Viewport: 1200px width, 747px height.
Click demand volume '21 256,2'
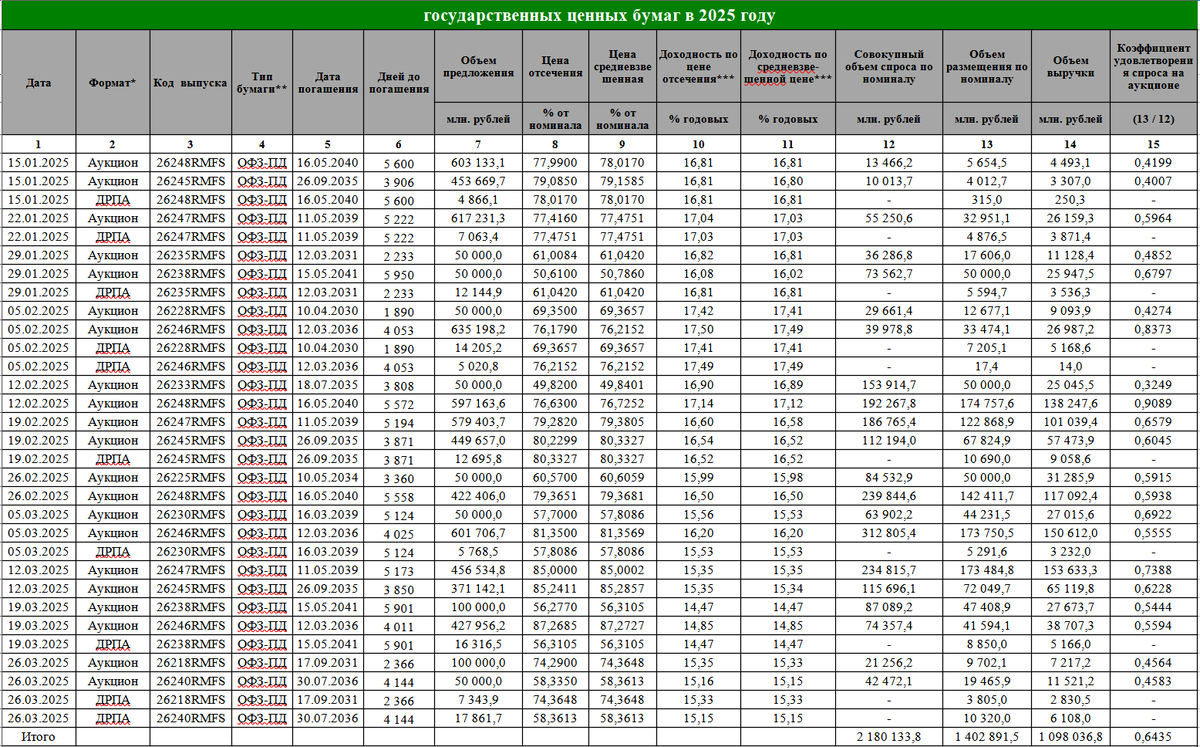tap(889, 663)
